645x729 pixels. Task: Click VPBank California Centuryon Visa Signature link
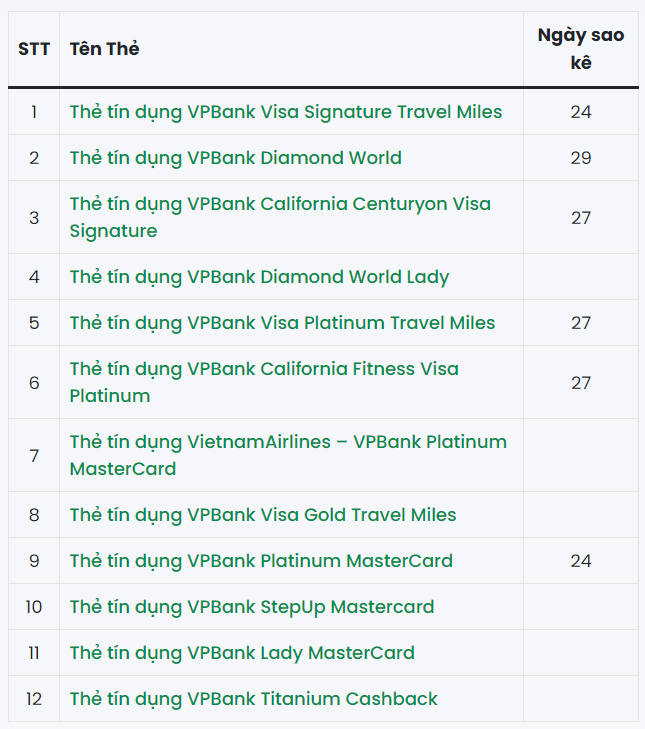click(280, 217)
